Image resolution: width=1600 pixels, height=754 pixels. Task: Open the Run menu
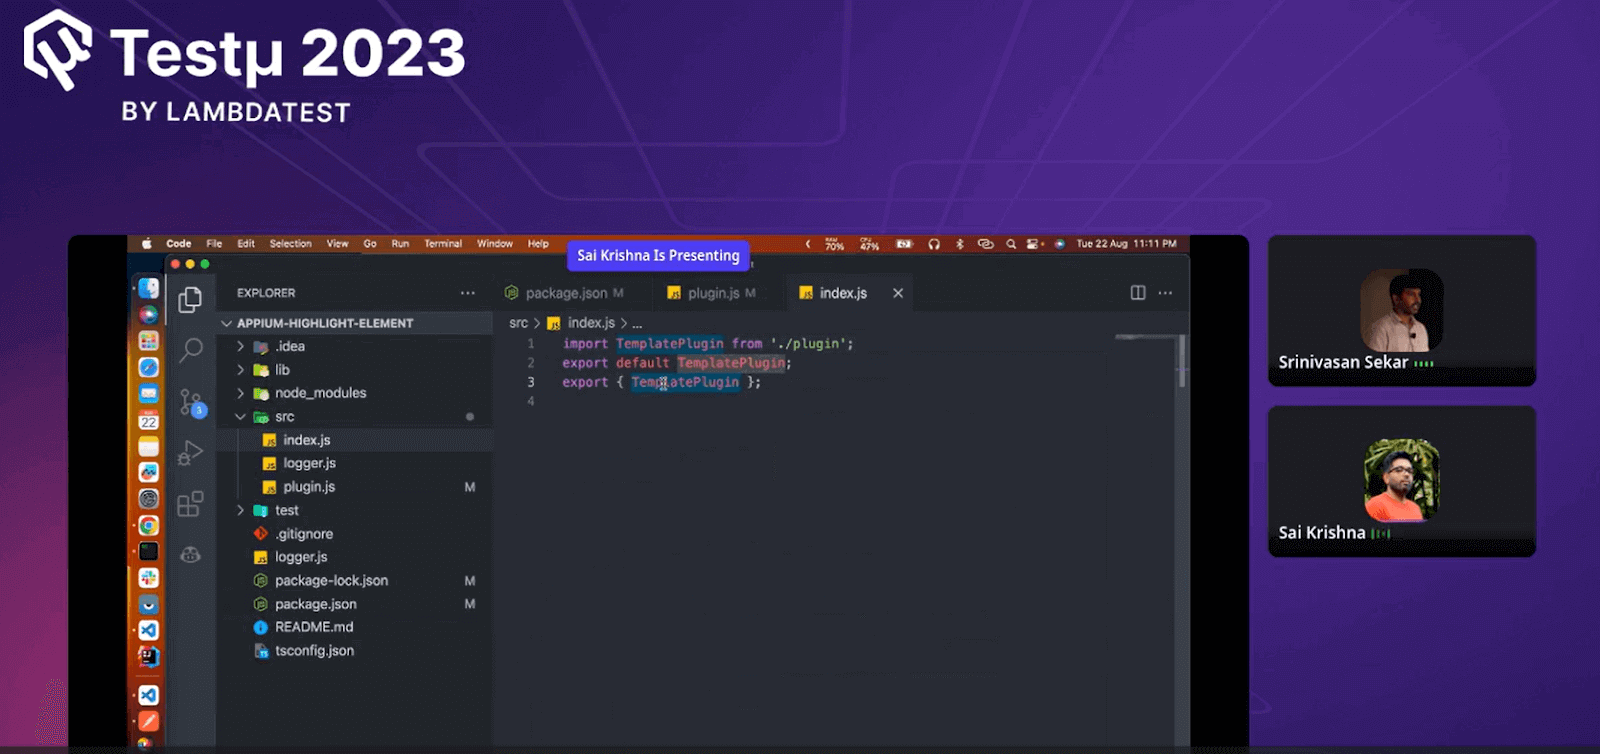pyautogui.click(x=400, y=243)
